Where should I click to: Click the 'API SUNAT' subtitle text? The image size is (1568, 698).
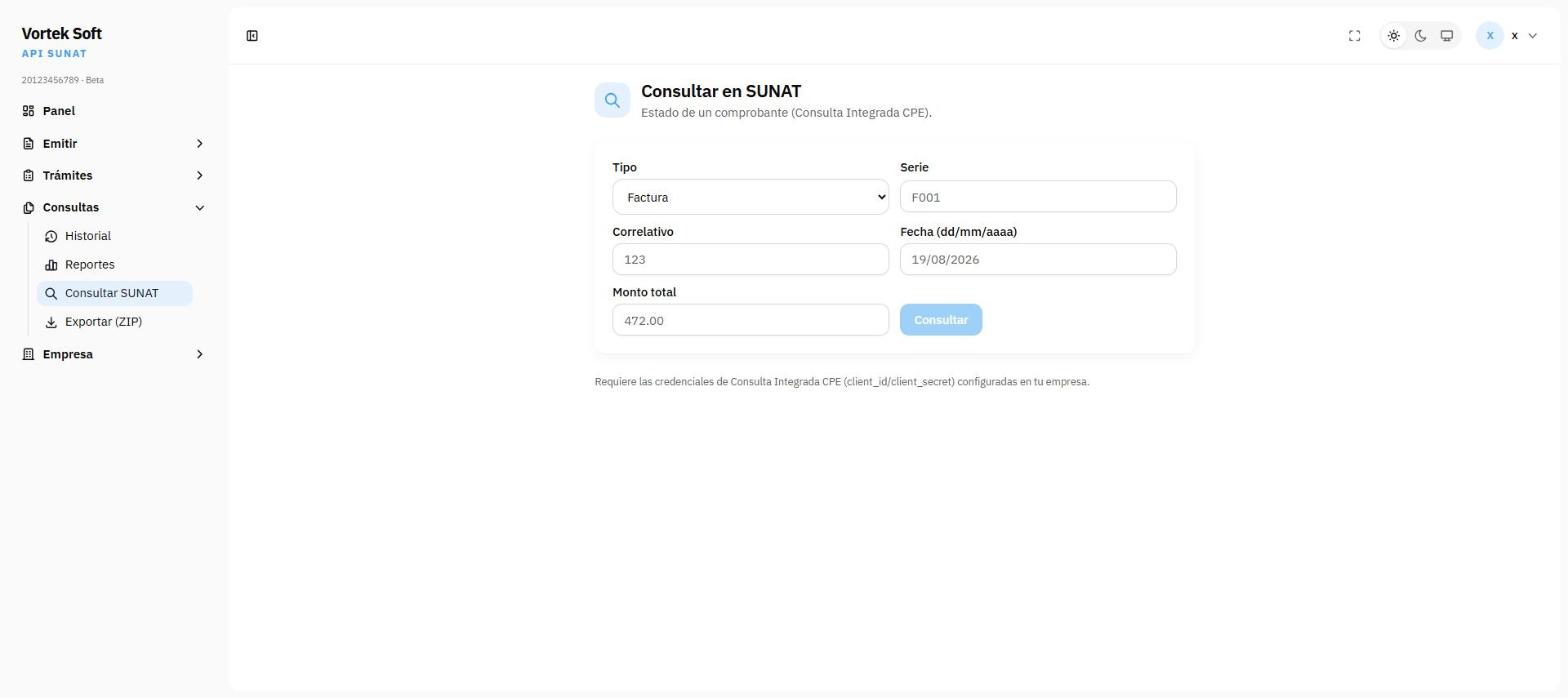[54, 54]
